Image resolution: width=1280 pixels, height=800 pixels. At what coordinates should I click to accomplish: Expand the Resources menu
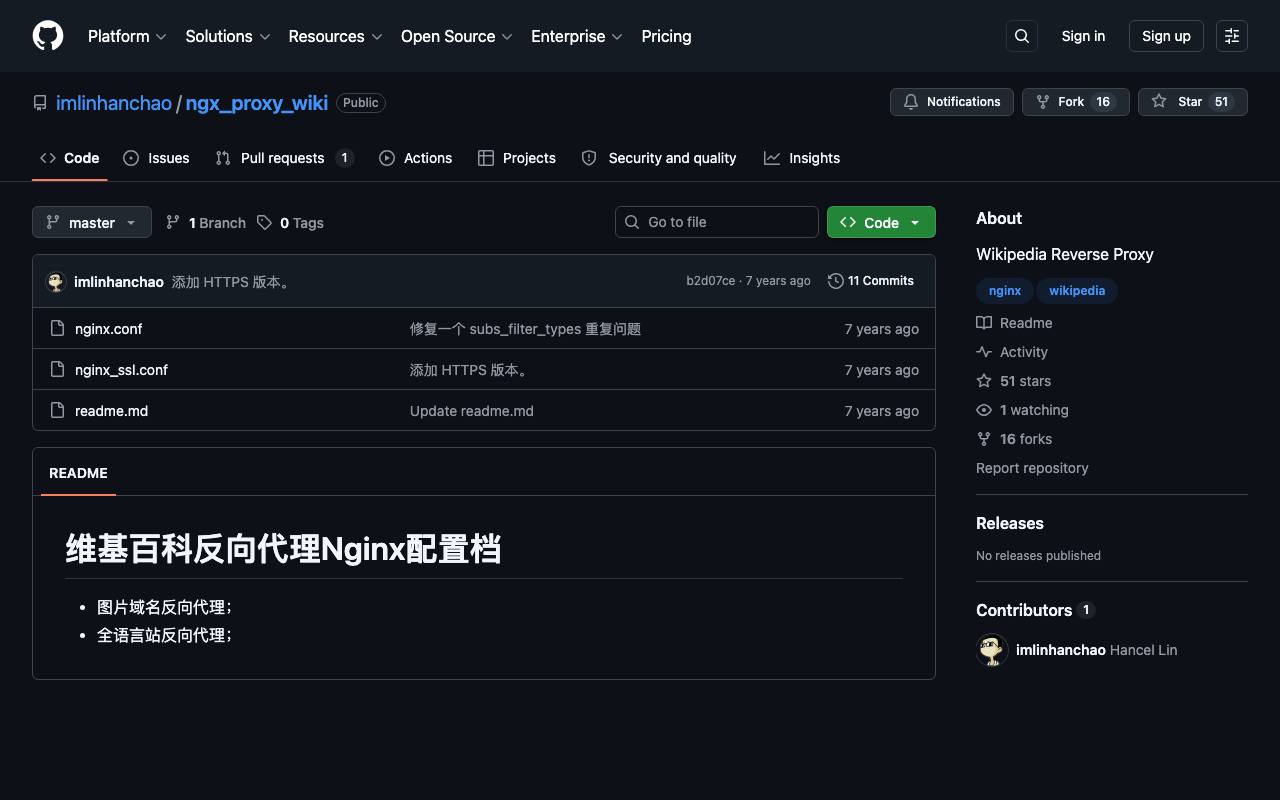click(x=335, y=36)
